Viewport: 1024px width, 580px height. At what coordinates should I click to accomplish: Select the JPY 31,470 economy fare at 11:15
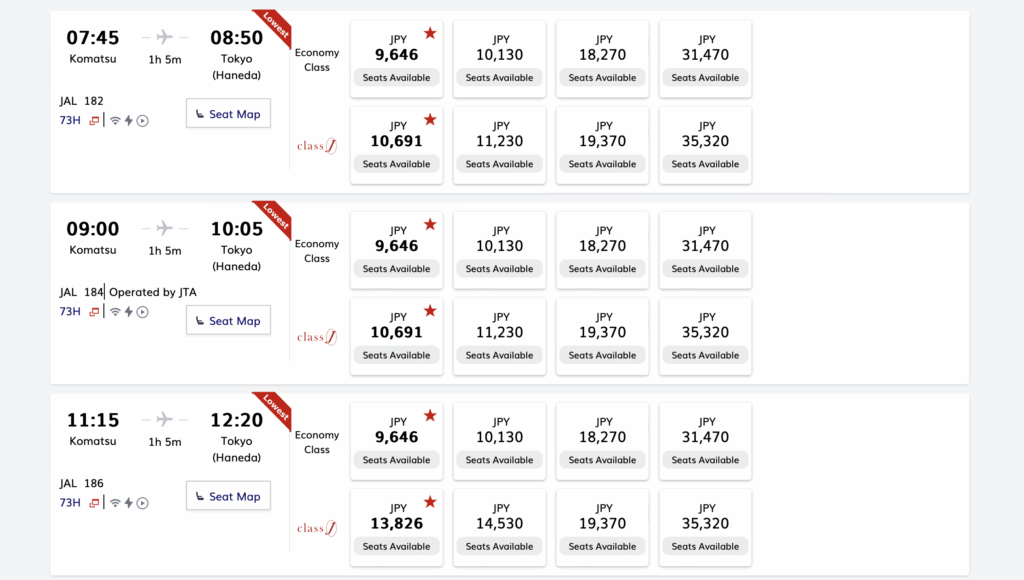(705, 442)
